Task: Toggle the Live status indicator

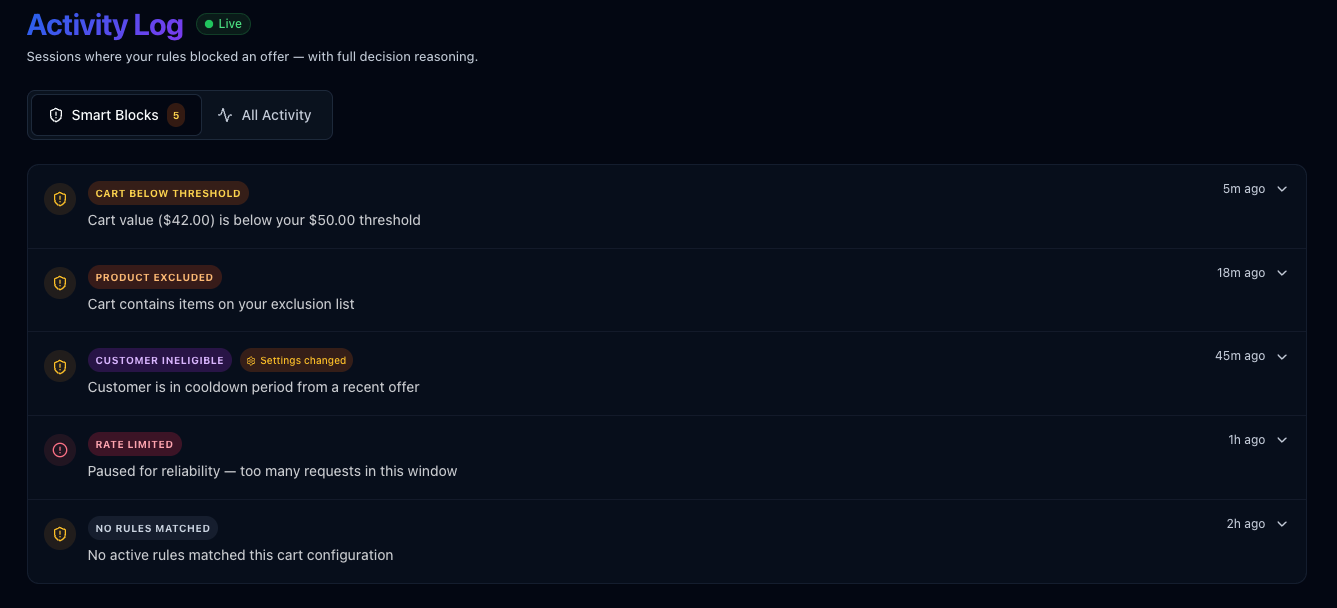Action: pos(222,23)
